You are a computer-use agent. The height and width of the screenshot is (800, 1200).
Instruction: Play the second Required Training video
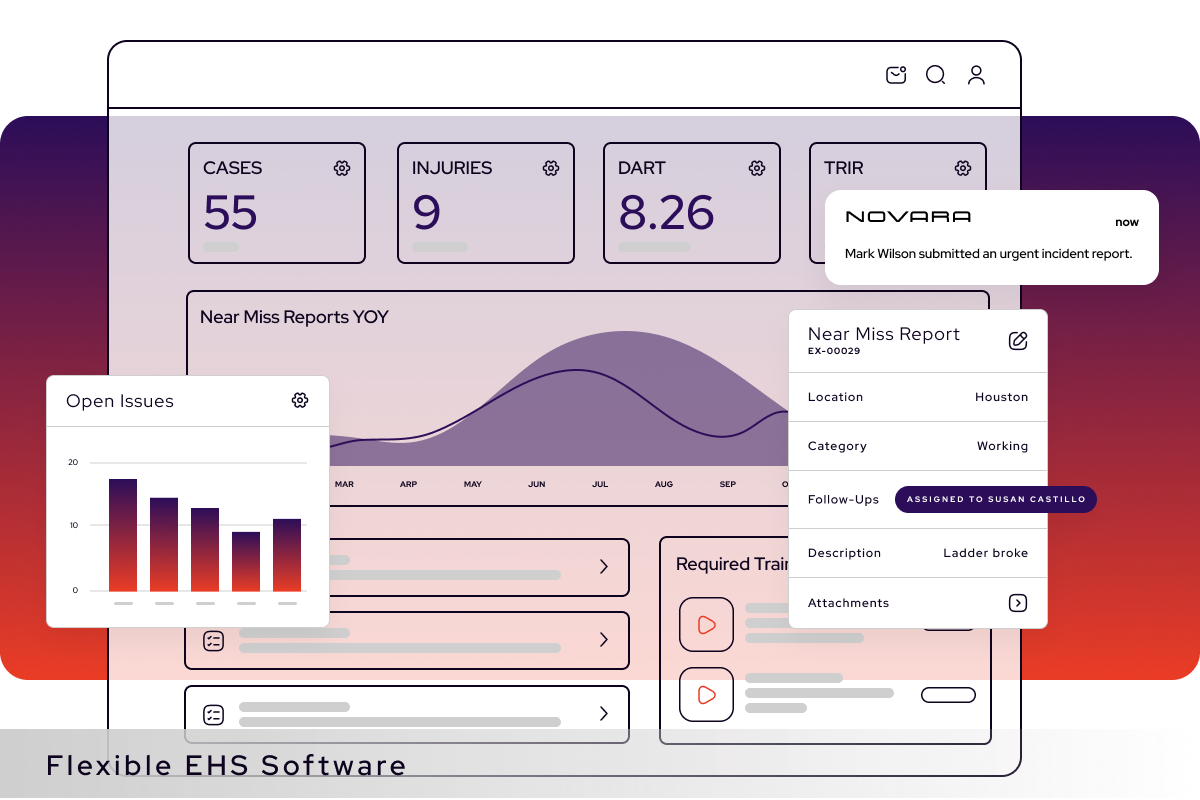(x=706, y=694)
